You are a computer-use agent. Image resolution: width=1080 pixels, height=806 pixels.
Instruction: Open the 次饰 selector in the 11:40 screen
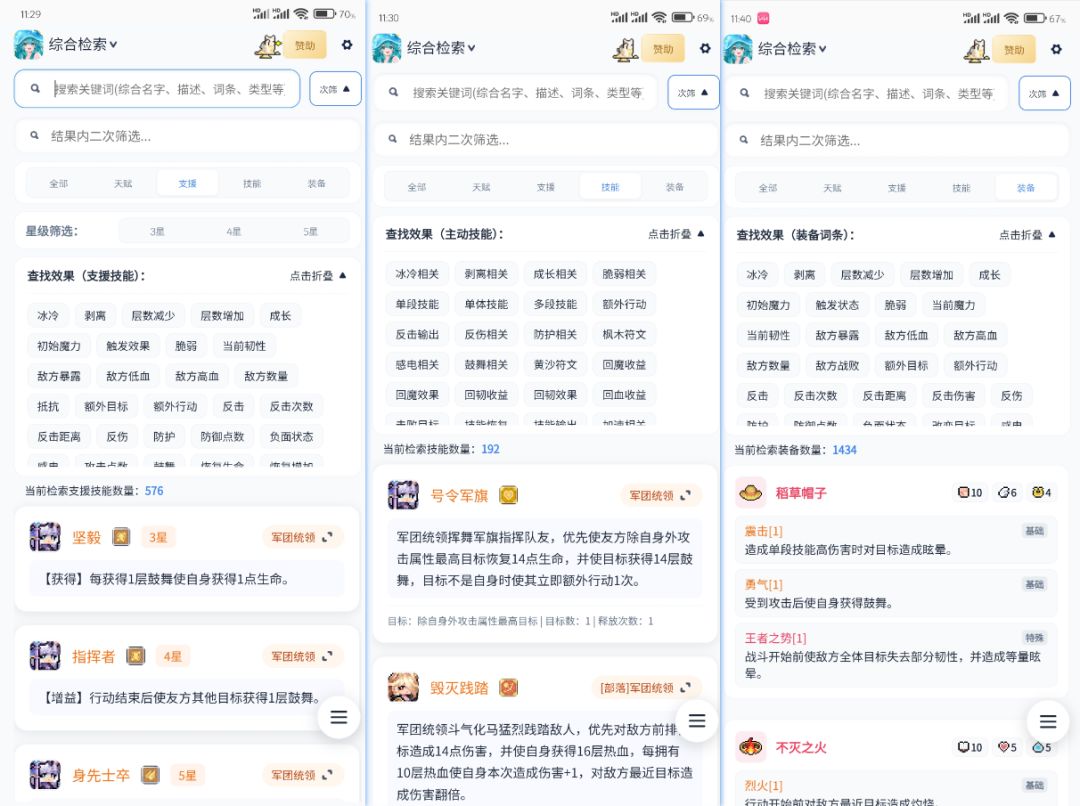pos(1044,94)
